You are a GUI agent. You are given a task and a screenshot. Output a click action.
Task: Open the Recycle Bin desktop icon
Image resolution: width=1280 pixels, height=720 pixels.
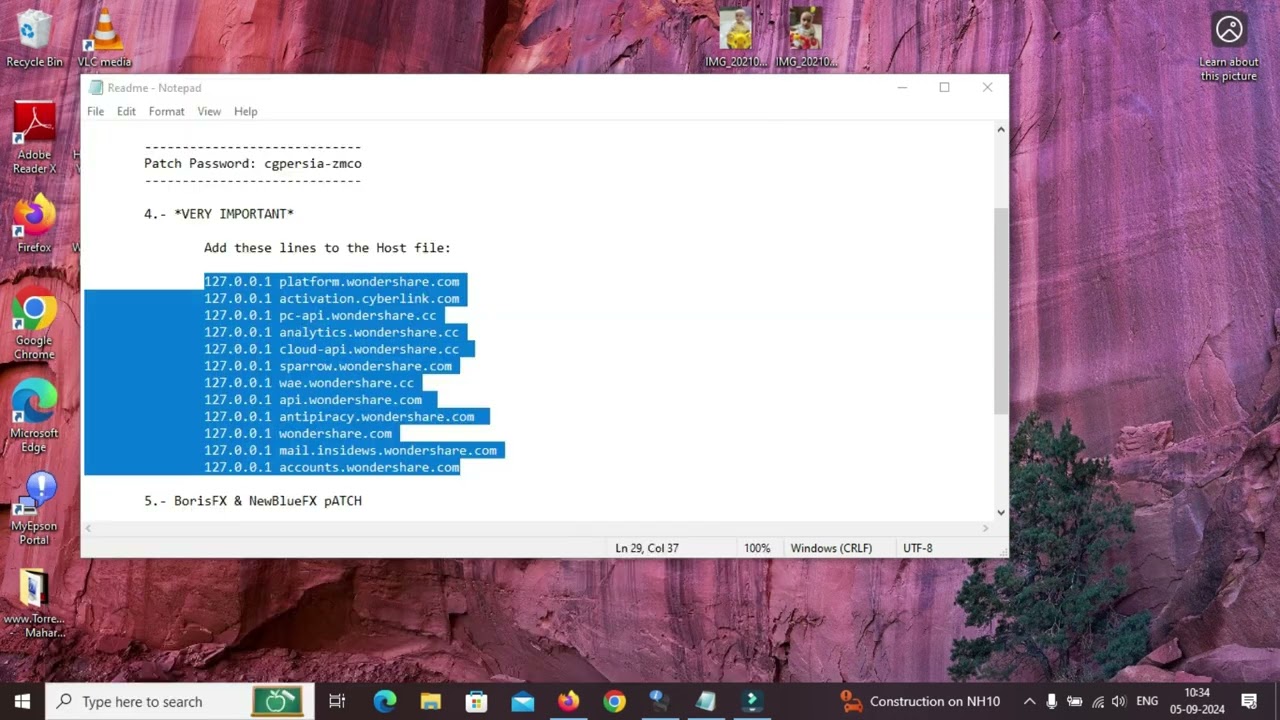pos(34,40)
